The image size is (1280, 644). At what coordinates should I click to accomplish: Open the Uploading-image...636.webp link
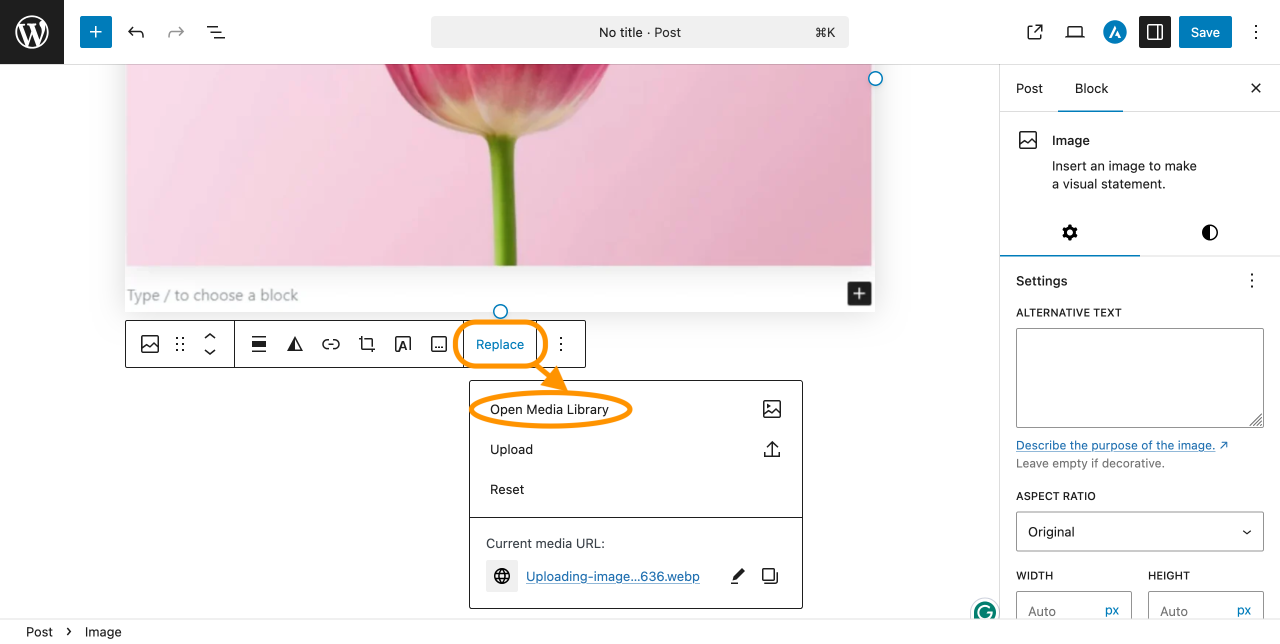tap(613, 576)
